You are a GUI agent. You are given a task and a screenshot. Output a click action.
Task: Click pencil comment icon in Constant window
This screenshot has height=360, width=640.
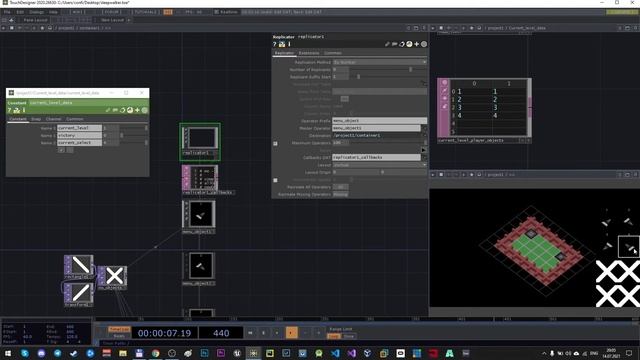click(108, 110)
